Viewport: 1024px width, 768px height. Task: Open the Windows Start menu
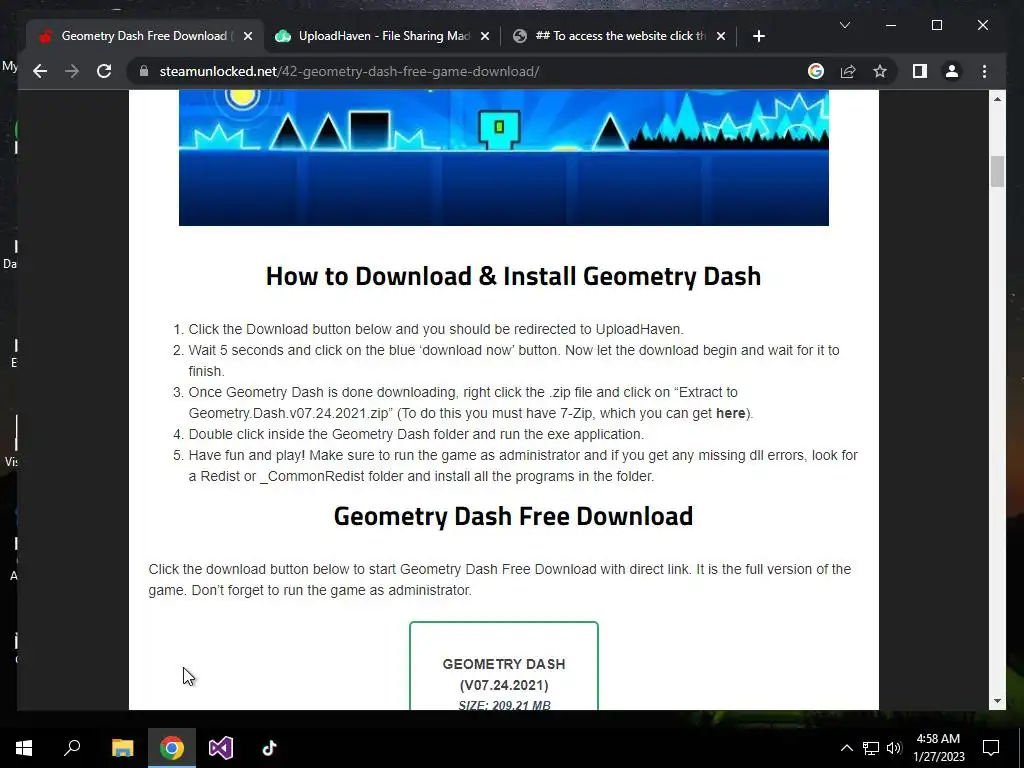(x=24, y=748)
